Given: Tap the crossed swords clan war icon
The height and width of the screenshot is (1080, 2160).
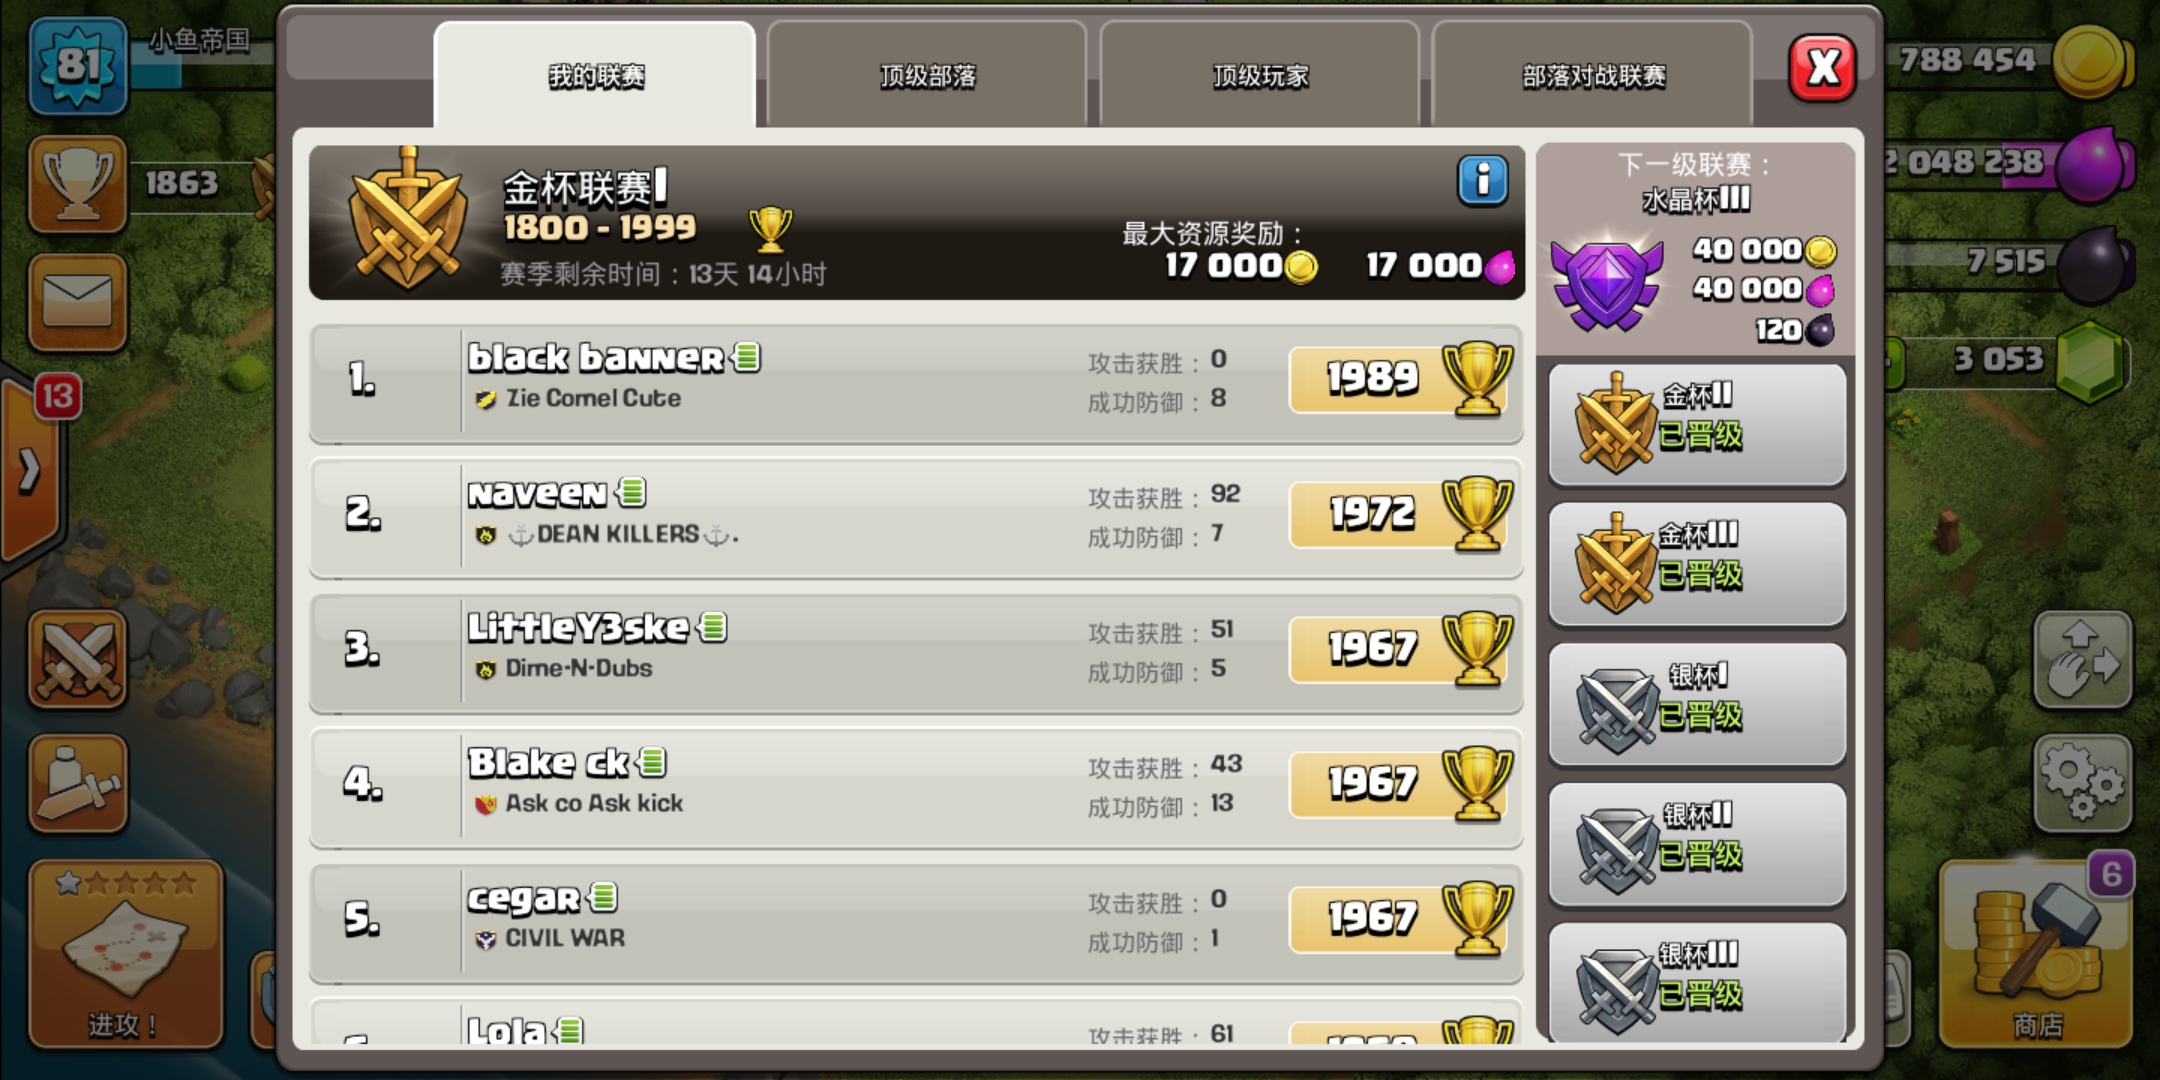Looking at the screenshot, I should pos(78,660).
